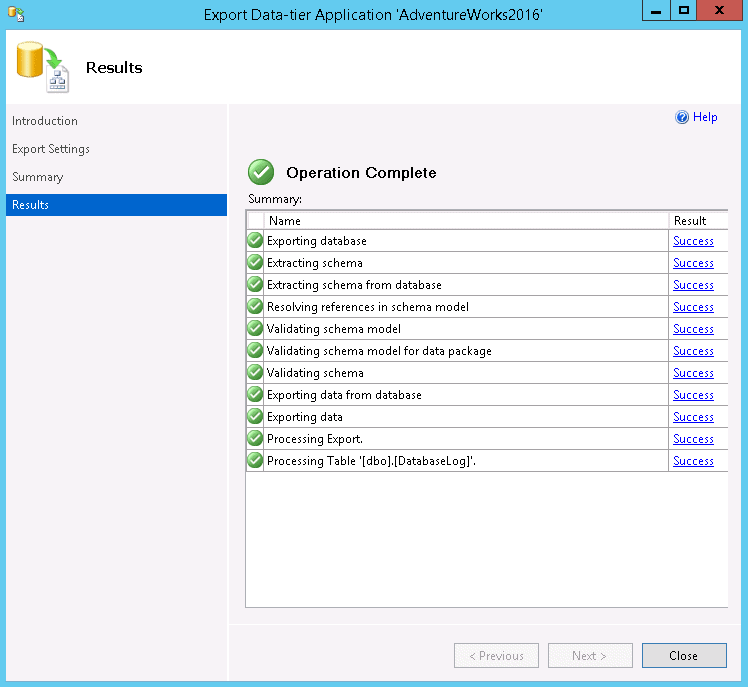
Task: Click check icon for Validating schema model for data package
Action: pos(255,350)
